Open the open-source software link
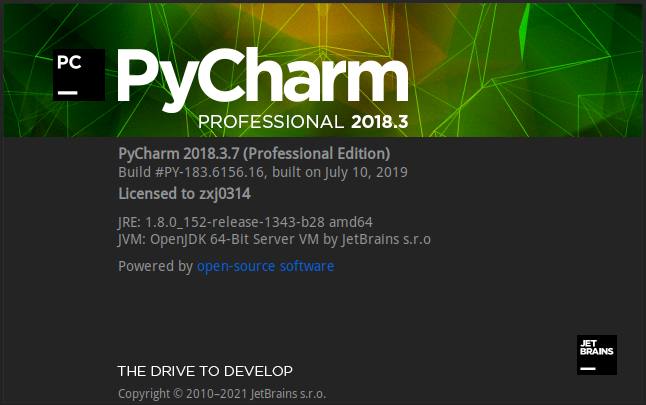 click(x=265, y=266)
